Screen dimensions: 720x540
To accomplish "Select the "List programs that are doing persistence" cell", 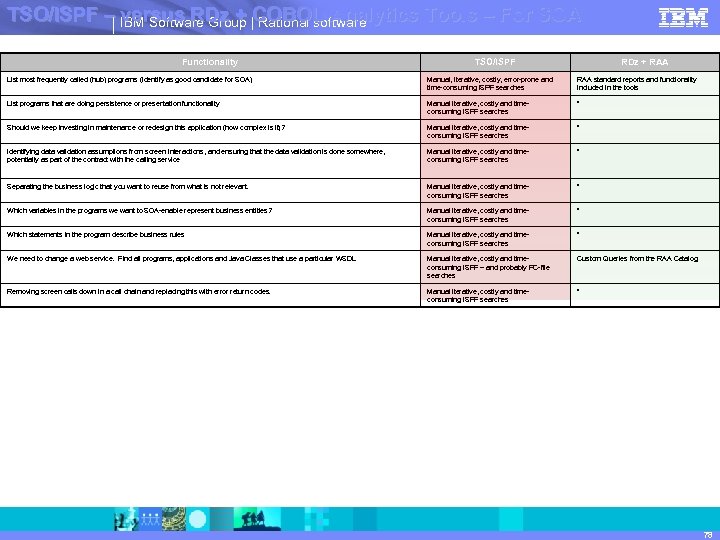I will [x=210, y=107].
